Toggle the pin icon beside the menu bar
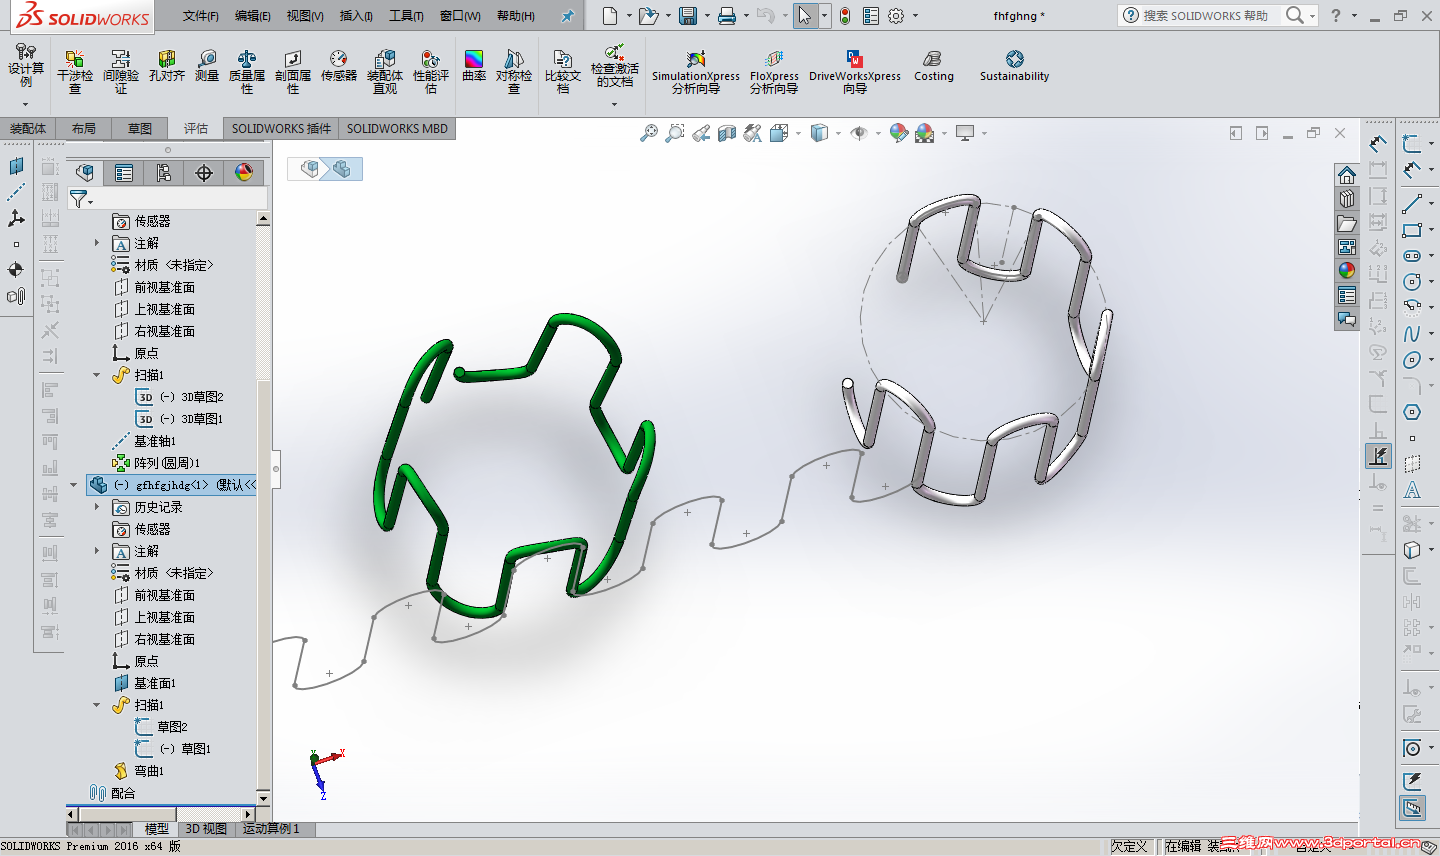The width and height of the screenshot is (1440, 856). pyautogui.click(x=567, y=16)
